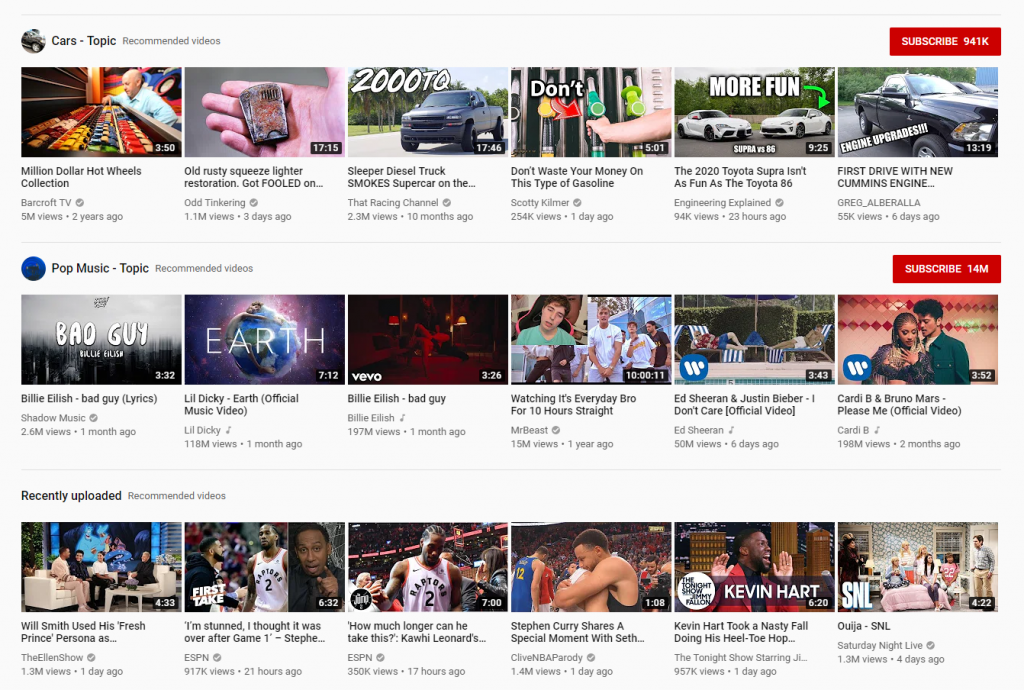Open title 'Will Smith Used His Fresh Prince Persona'

click(83, 632)
